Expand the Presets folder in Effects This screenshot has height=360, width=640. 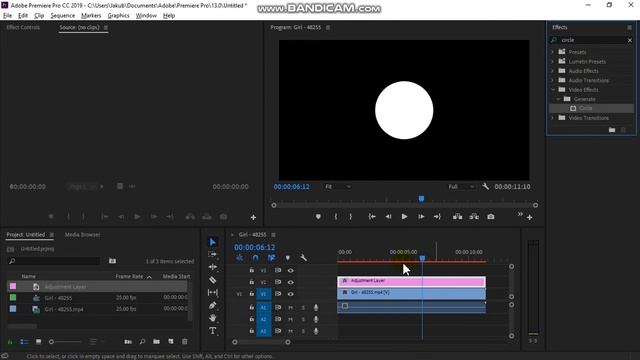pos(553,52)
